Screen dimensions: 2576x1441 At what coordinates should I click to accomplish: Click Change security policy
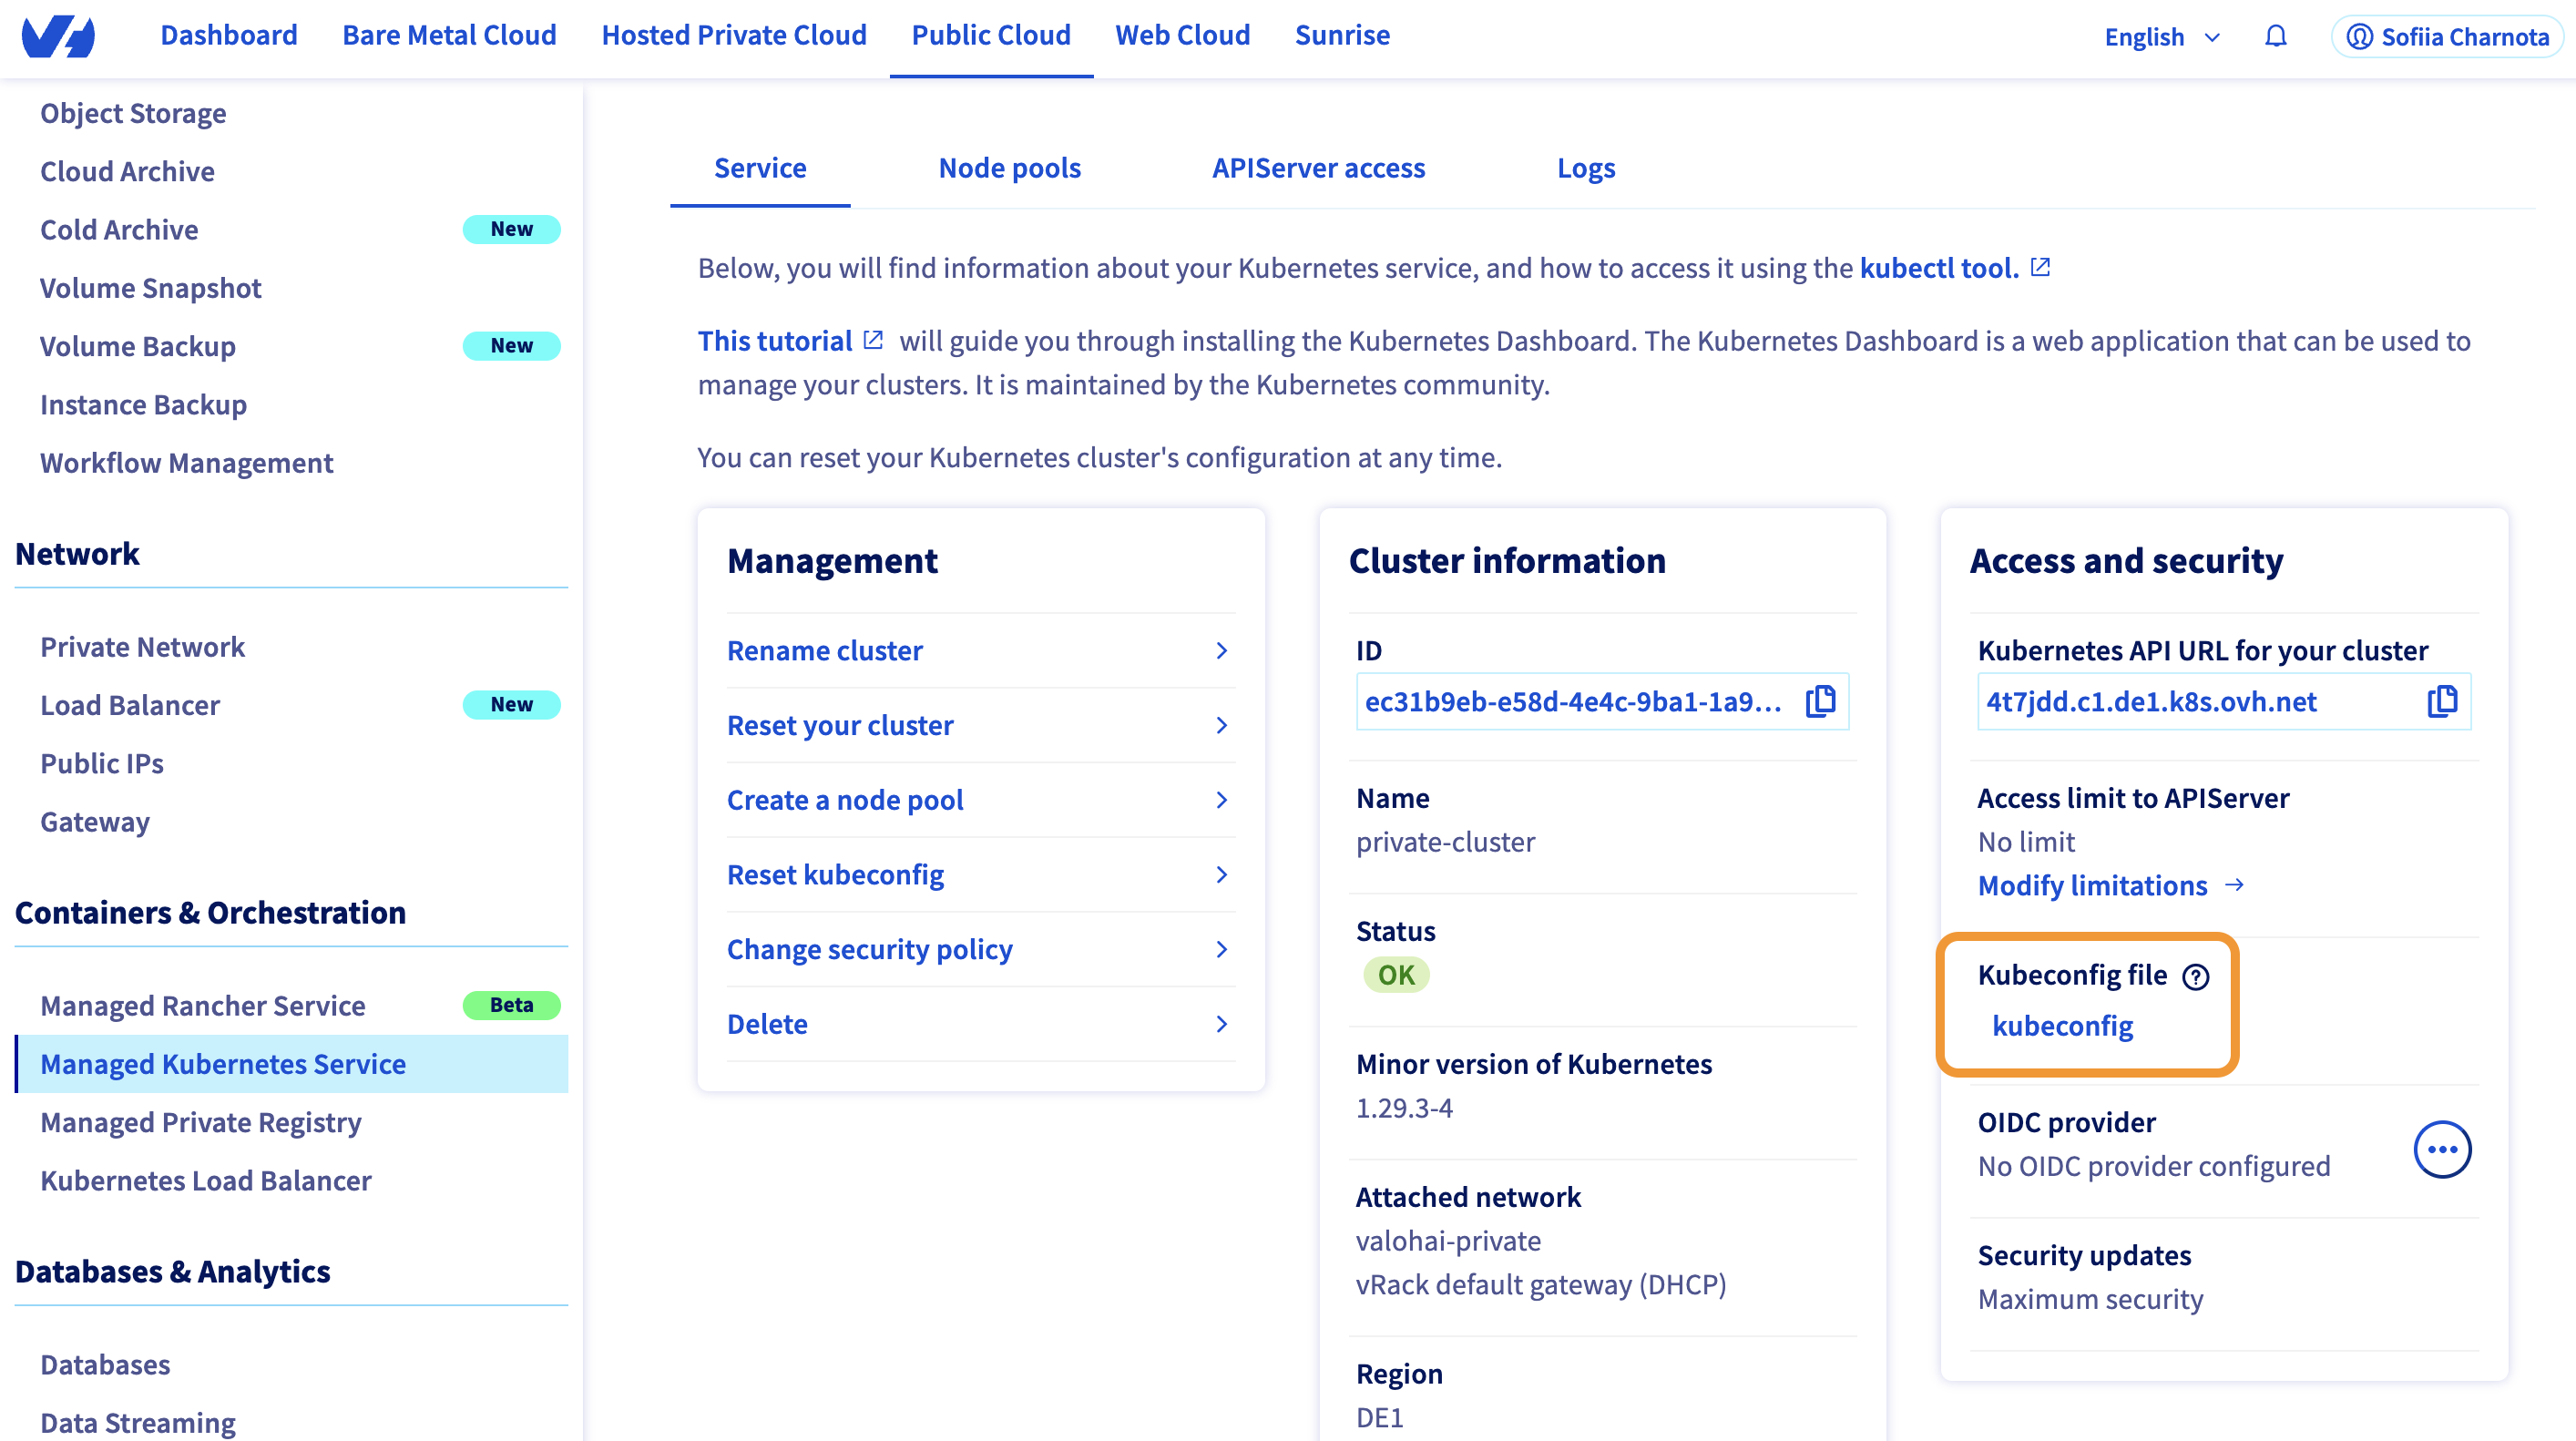[870, 949]
